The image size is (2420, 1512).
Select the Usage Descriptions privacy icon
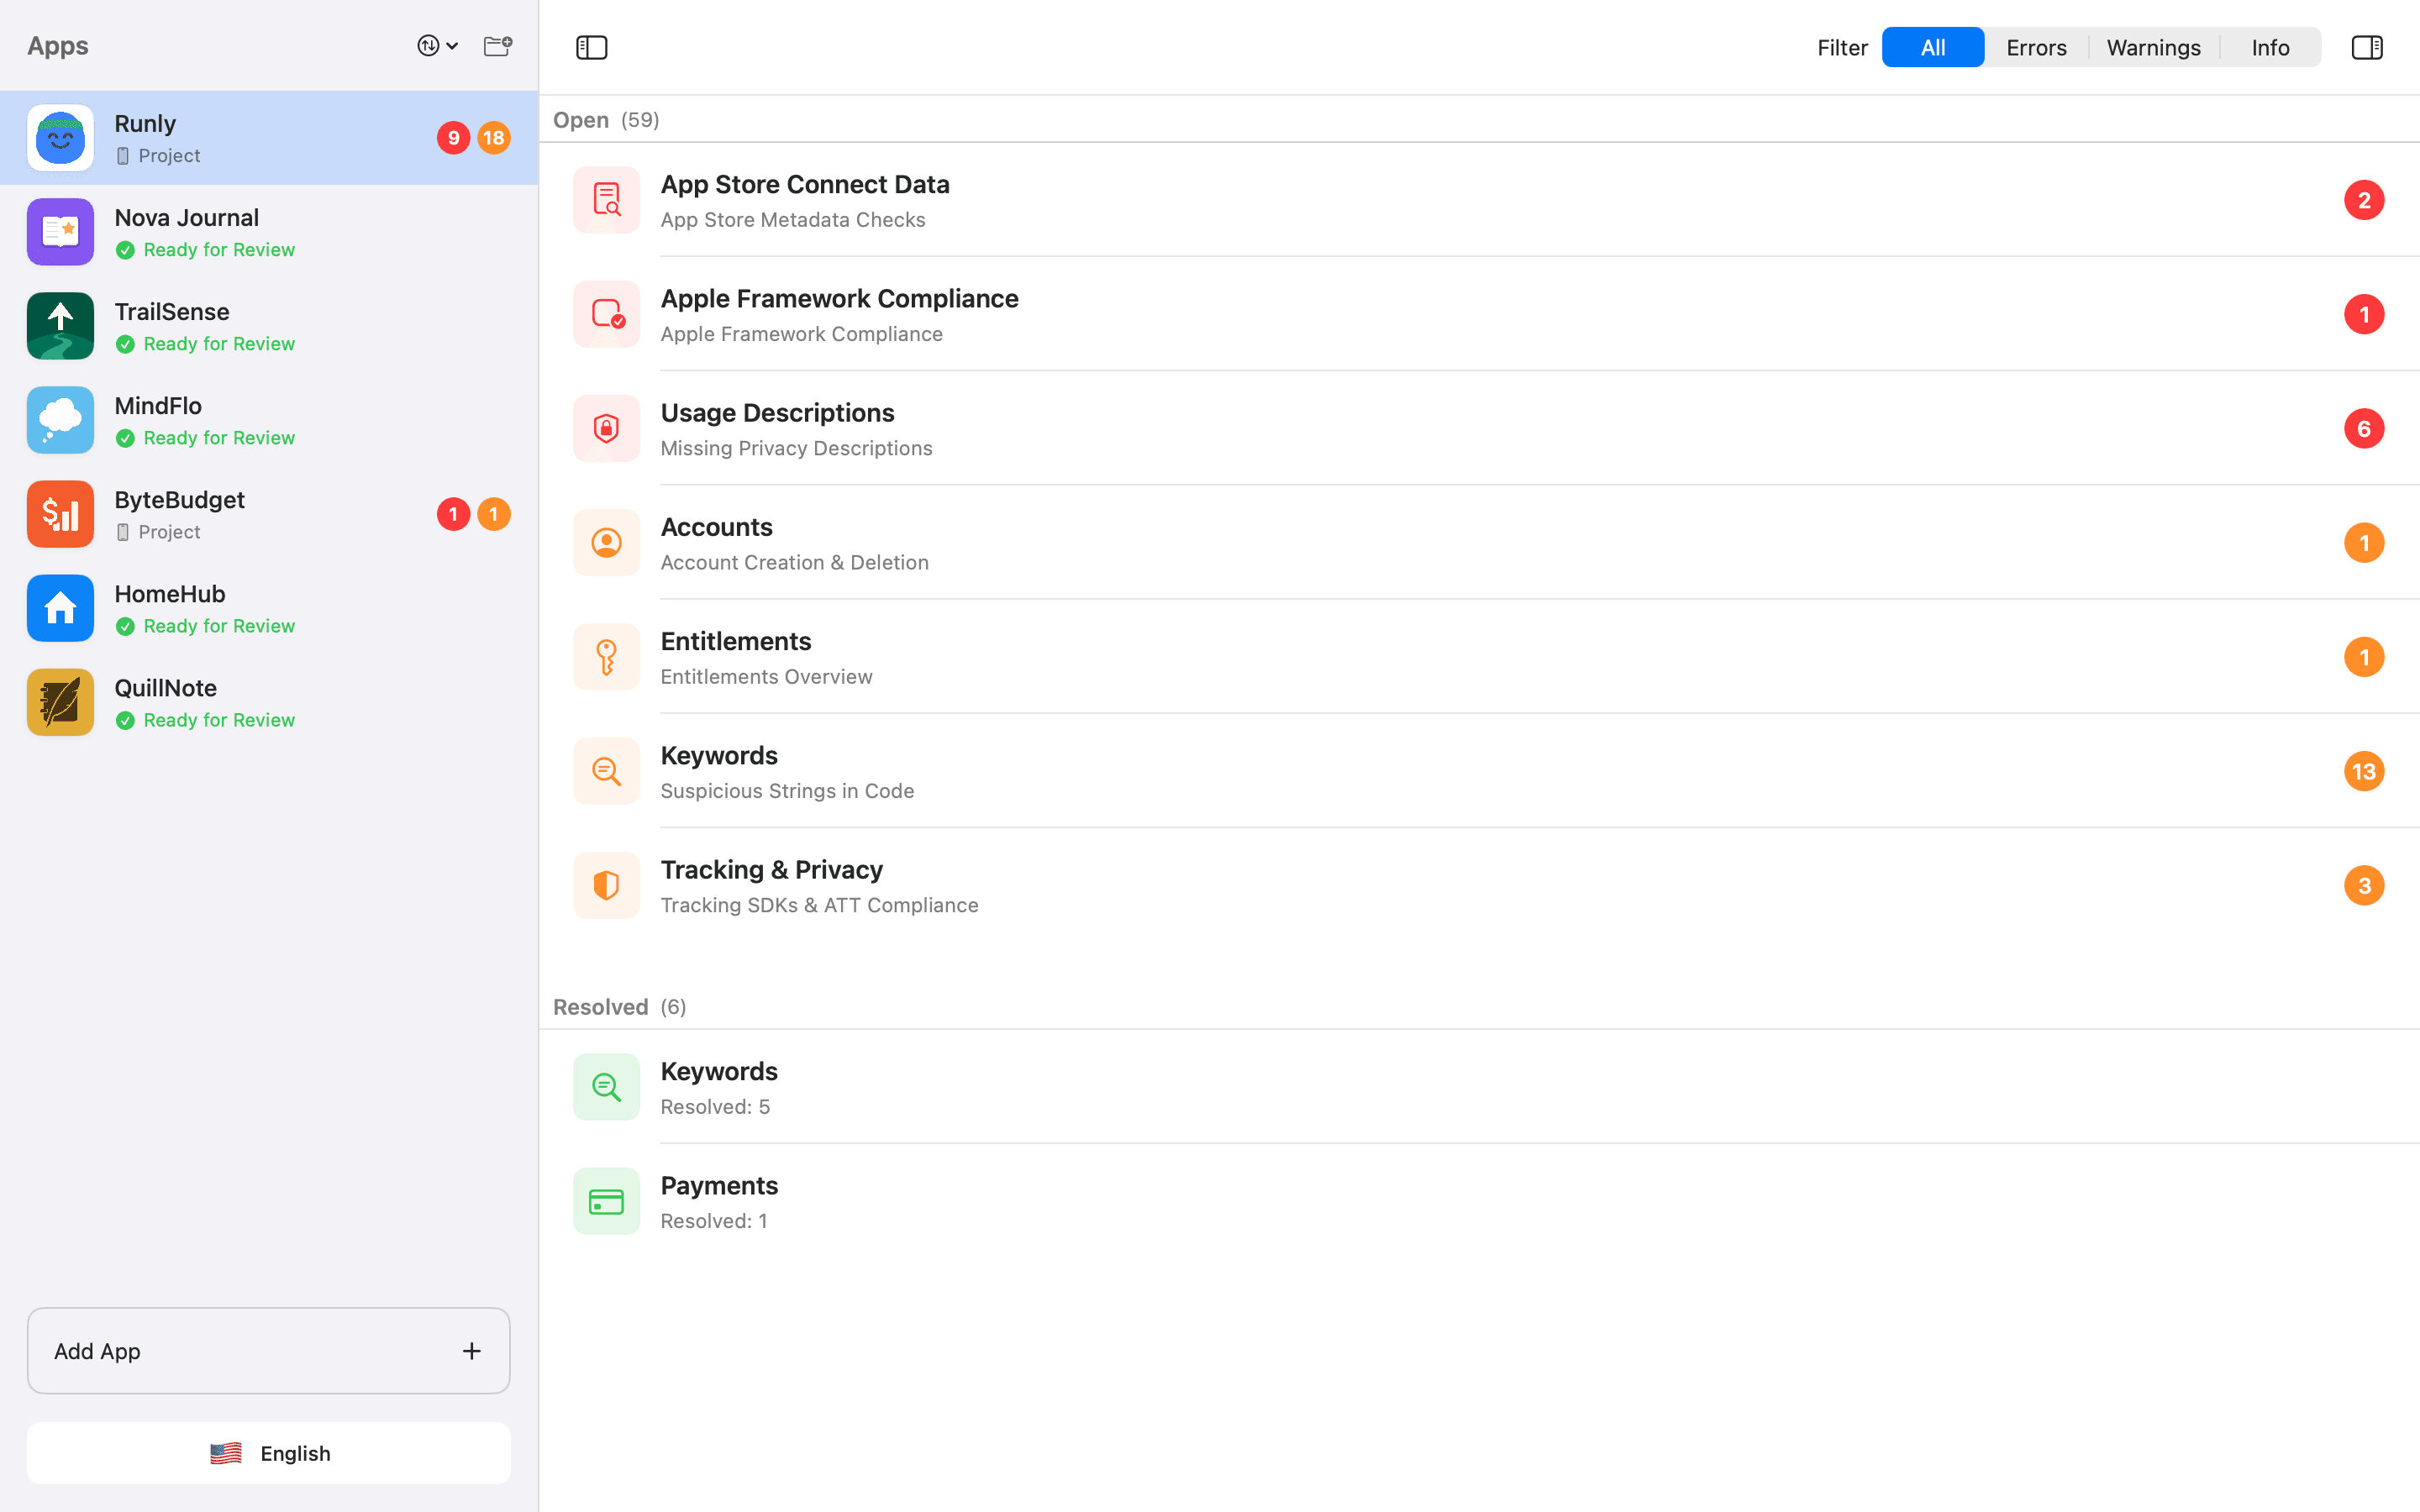coord(606,428)
